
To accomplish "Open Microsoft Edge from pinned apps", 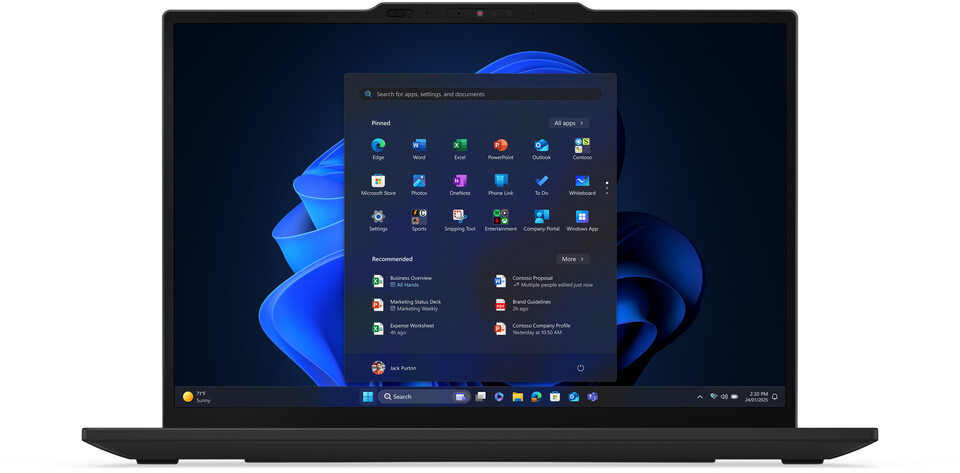I will point(378,146).
